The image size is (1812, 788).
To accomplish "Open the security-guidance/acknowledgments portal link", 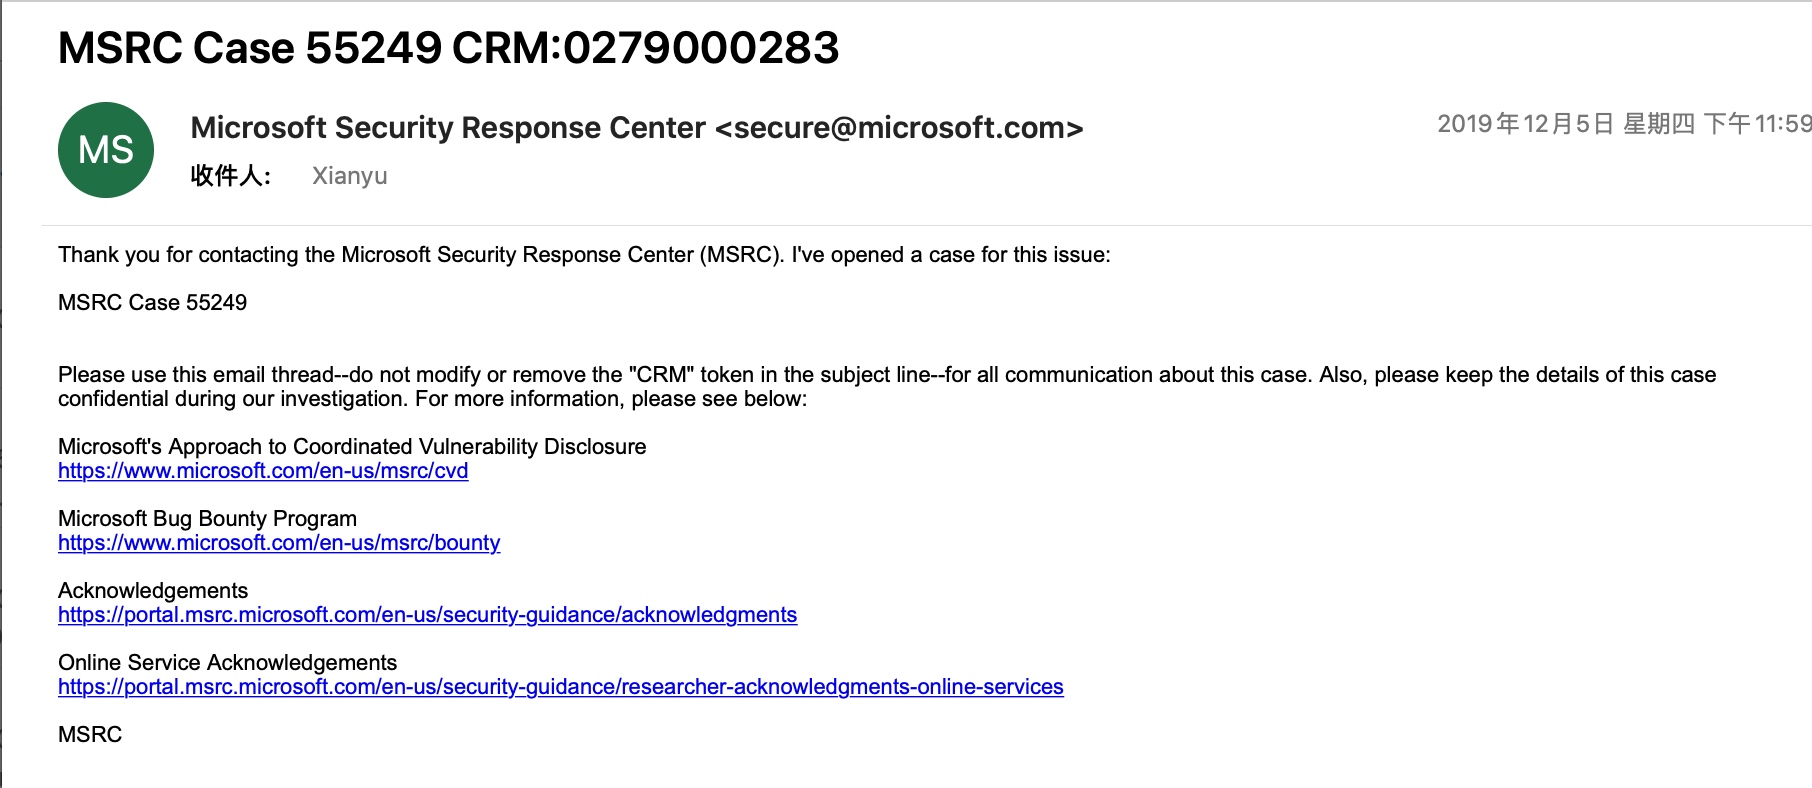I will 427,615.
